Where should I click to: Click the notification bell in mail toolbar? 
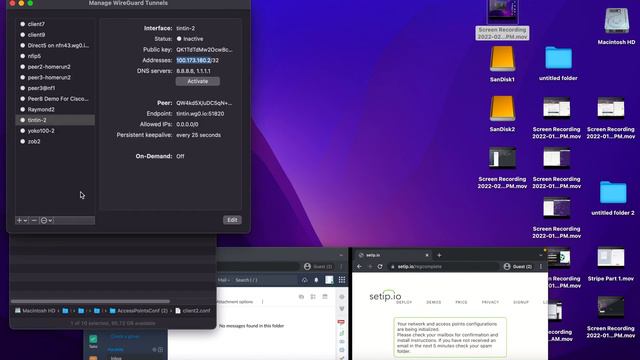coord(316,280)
